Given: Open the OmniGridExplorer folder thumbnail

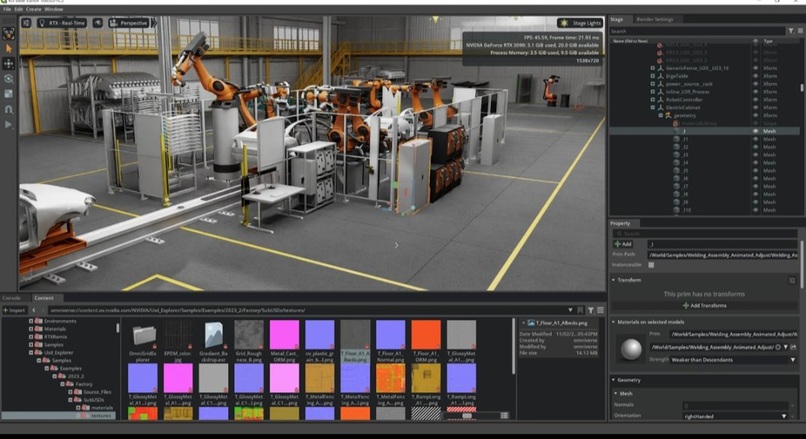Looking at the screenshot, I should pyautogui.click(x=143, y=336).
